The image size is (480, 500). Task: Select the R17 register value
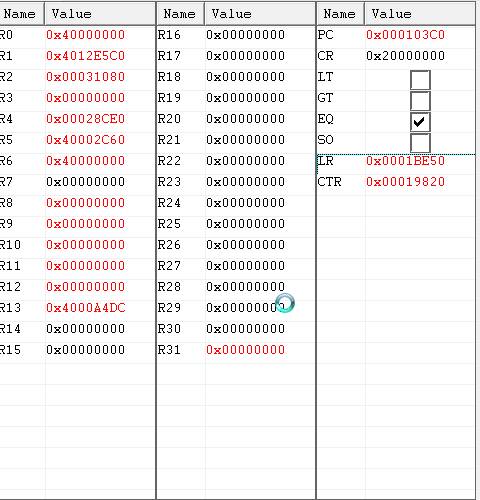click(246, 56)
